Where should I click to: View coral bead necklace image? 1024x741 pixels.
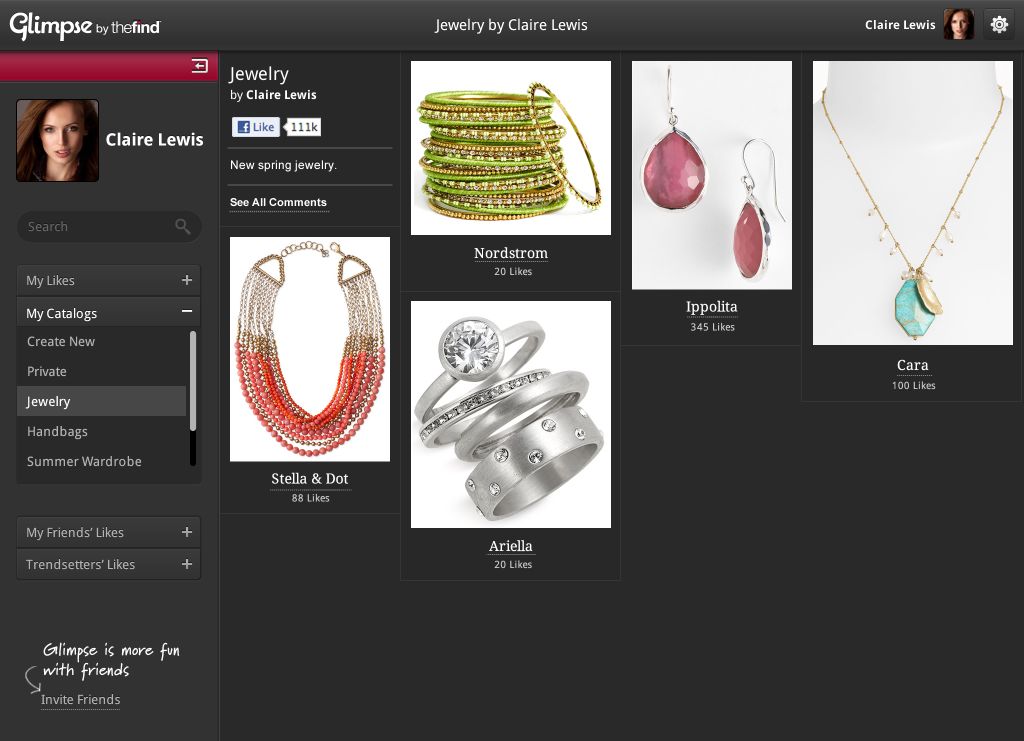coord(310,349)
